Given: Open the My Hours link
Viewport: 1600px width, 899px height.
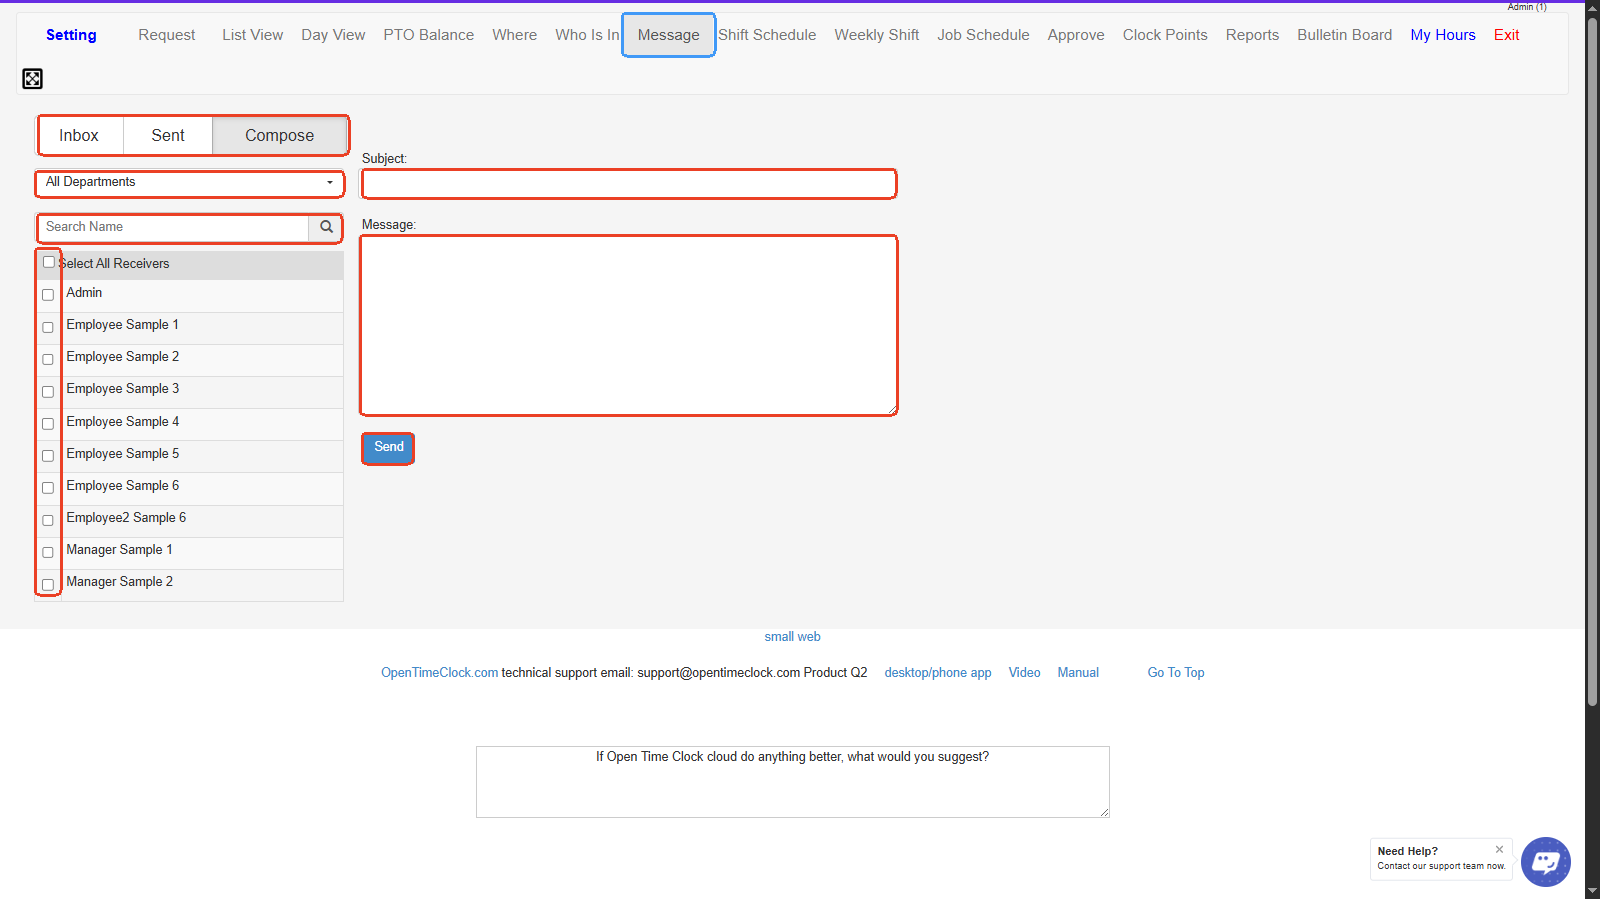Looking at the screenshot, I should (x=1442, y=35).
